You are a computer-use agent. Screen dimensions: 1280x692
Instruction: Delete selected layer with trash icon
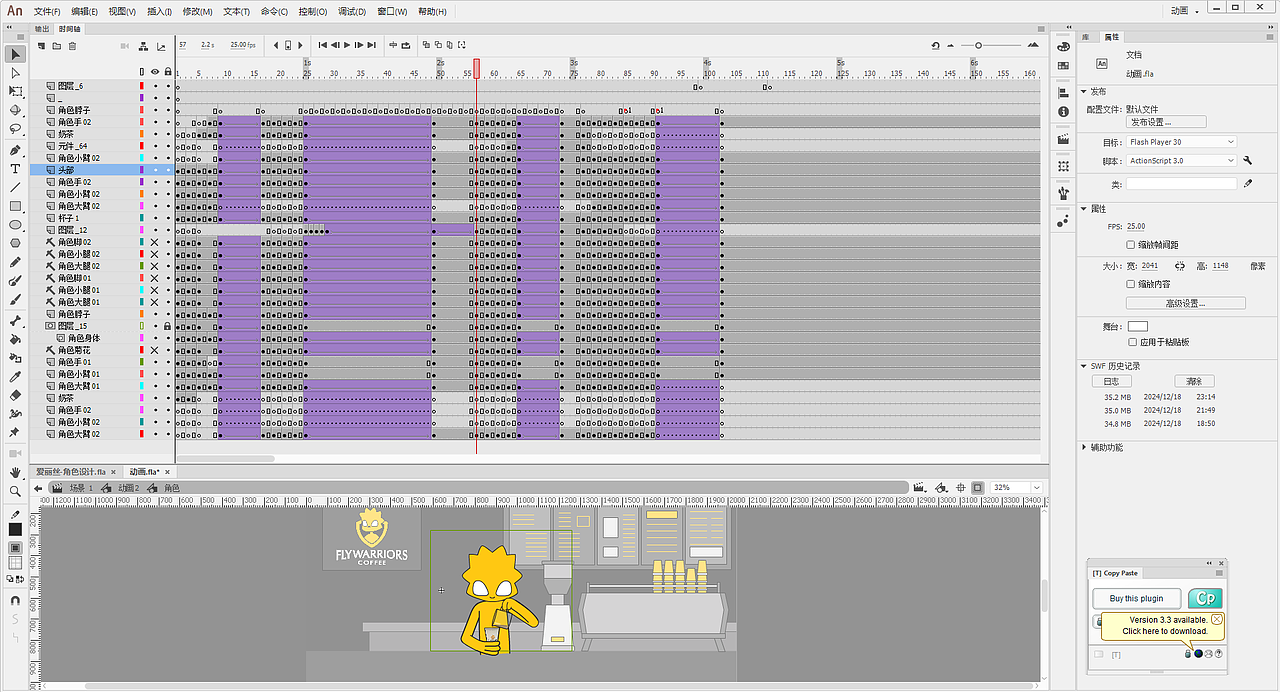(x=72, y=46)
